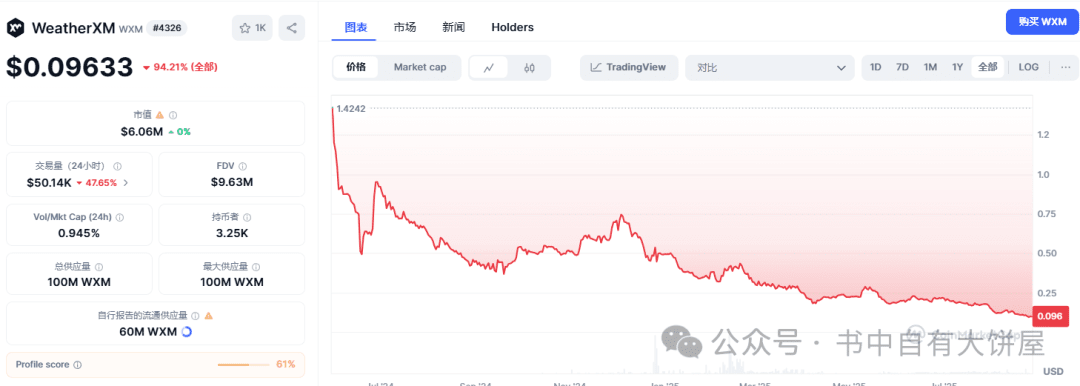1080x386 pixels.
Task: Open the share icon next to watchlist
Action: tap(291, 28)
